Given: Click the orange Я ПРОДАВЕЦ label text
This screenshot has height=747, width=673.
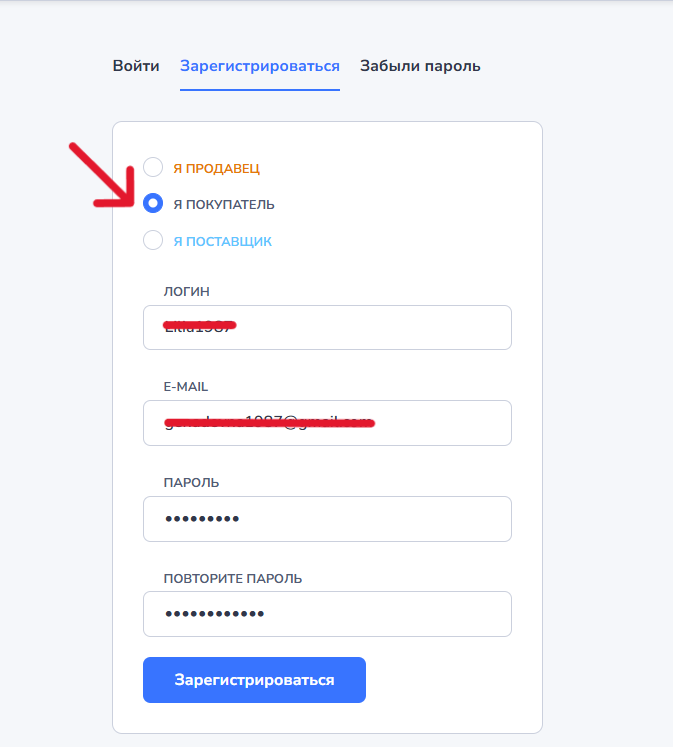Looking at the screenshot, I should [x=216, y=168].
